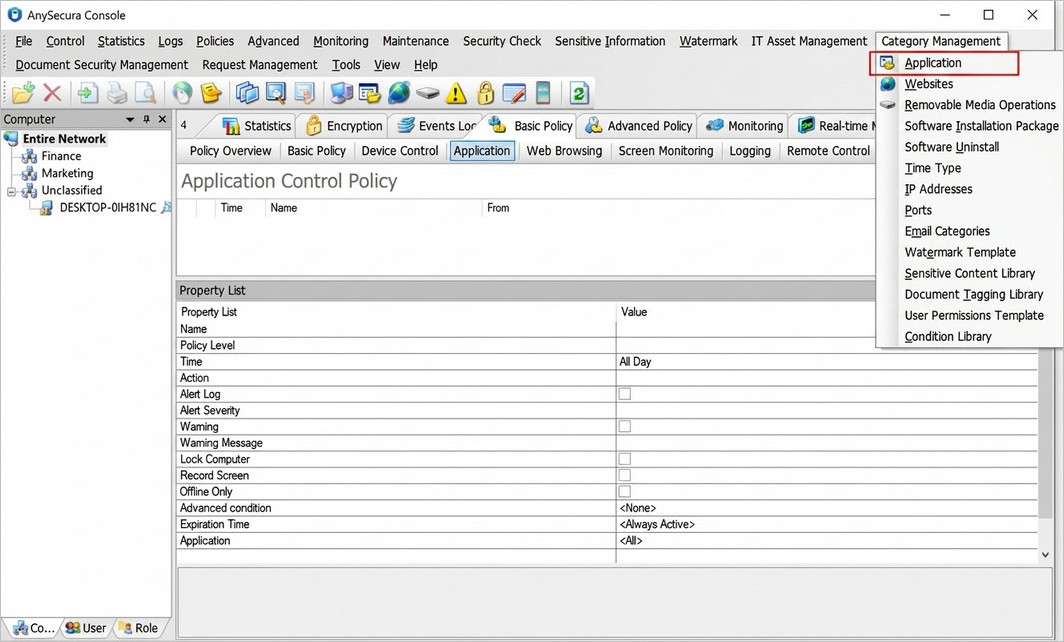Enable the Lock Computer checkbox

click(625, 459)
